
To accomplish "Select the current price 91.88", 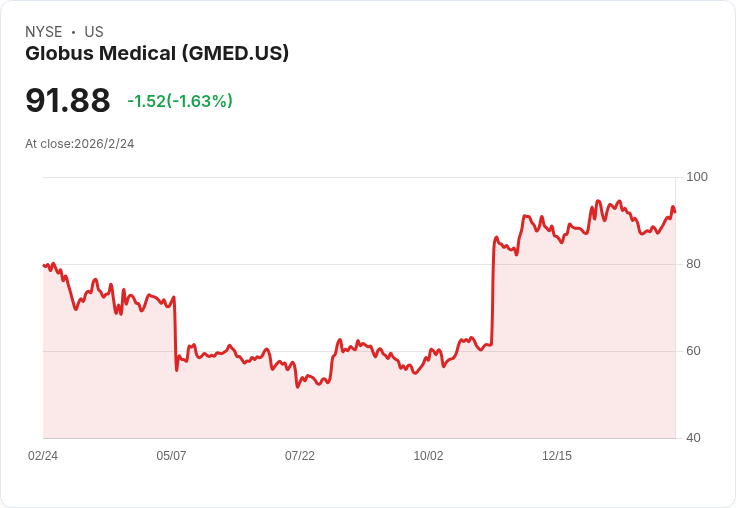I will coord(68,100).
